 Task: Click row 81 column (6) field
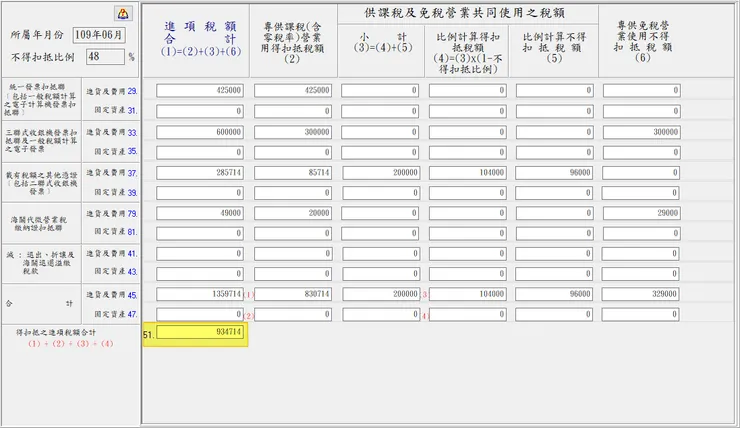pos(641,234)
